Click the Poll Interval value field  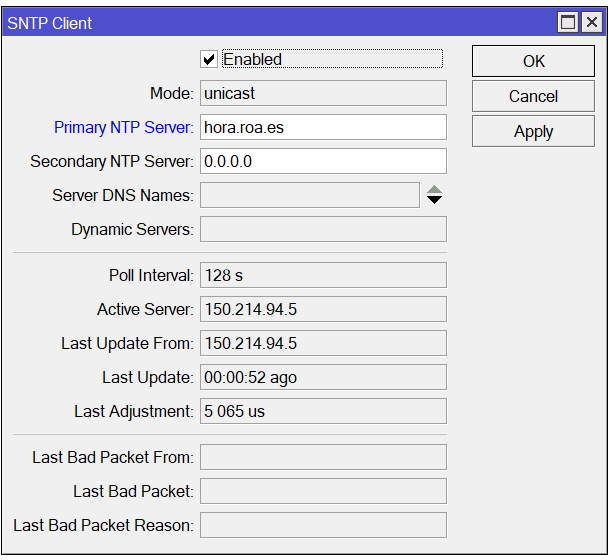click(323, 275)
